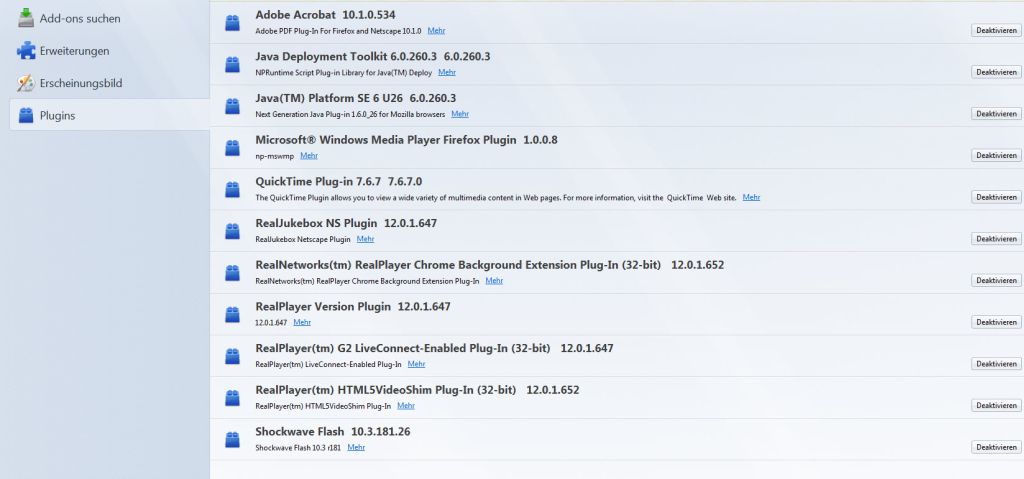Click the Adobe Acrobat plugin lego icon
Image resolution: width=1024 pixels, height=479 pixels.
(233, 23)
